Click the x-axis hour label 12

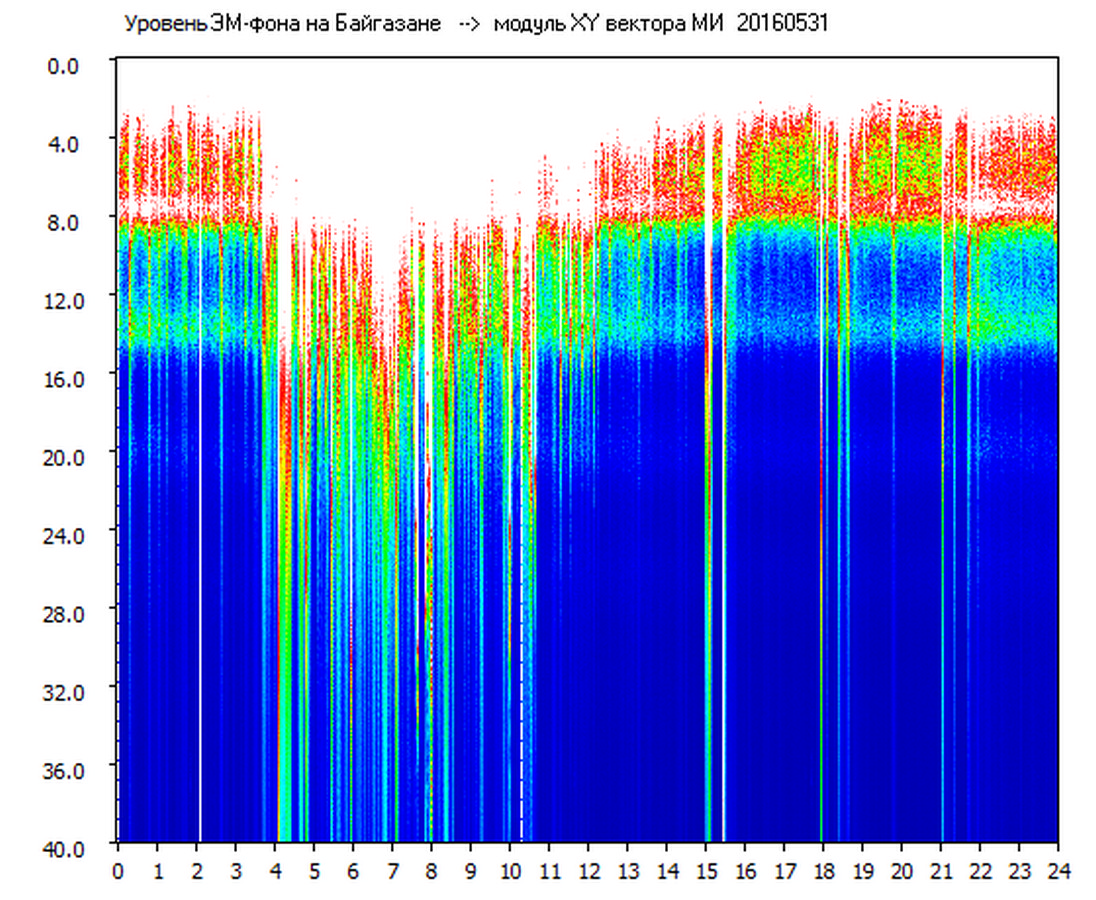tap(589, 871)
